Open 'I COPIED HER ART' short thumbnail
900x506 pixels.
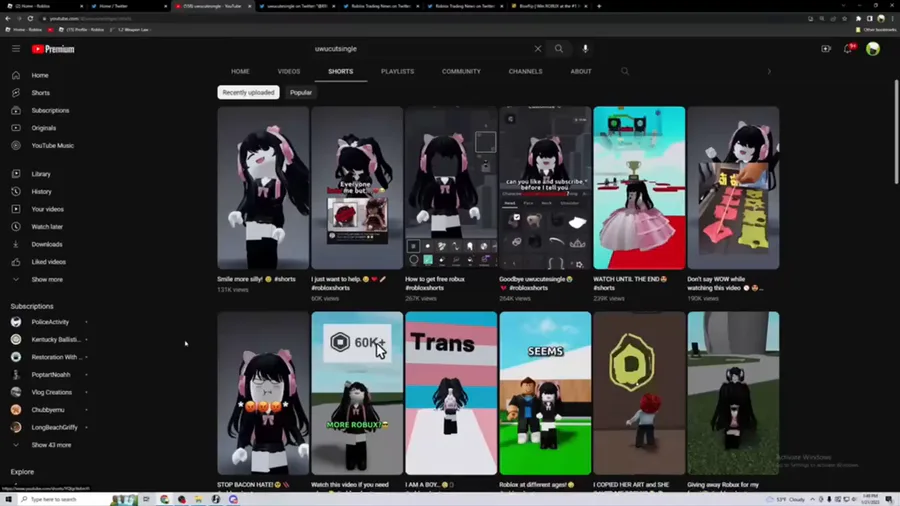[x=639, y=393]
